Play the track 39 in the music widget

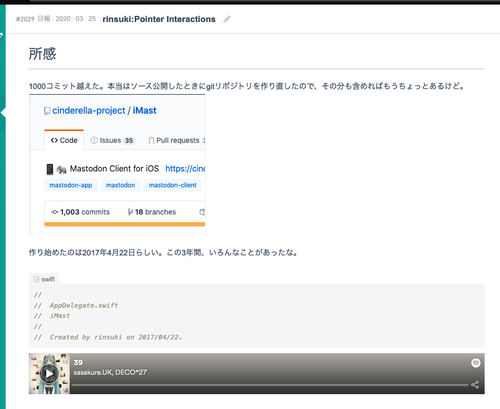49,374
